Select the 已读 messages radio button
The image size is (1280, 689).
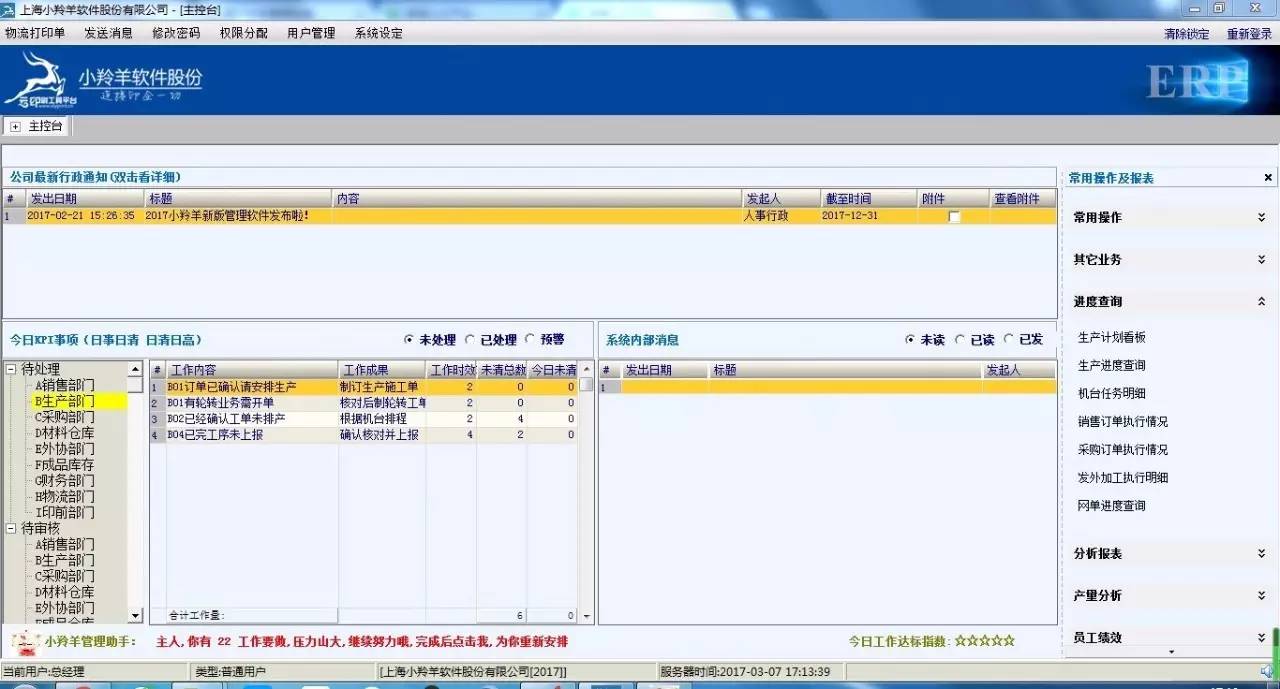pos(960,340)
